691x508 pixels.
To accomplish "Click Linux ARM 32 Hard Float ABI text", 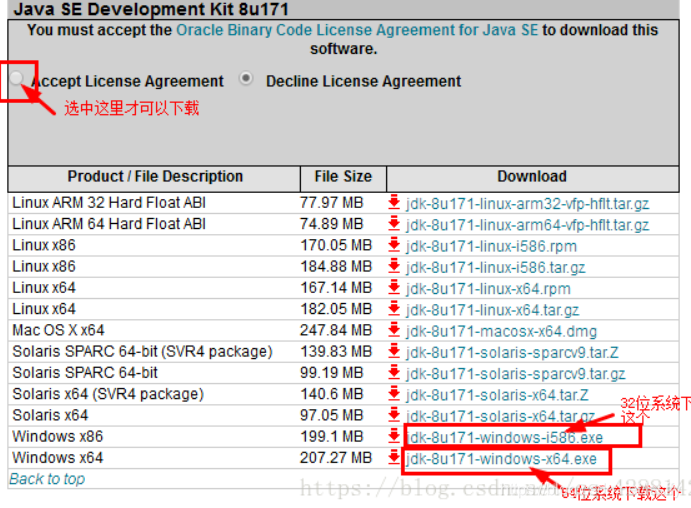I will pyautogui.click(x=109, y=203).
